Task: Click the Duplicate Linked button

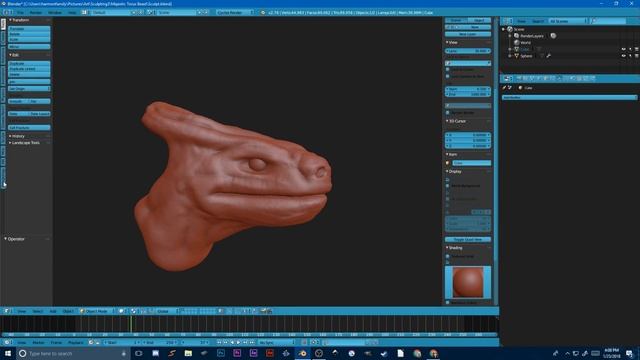Action: 29,69
